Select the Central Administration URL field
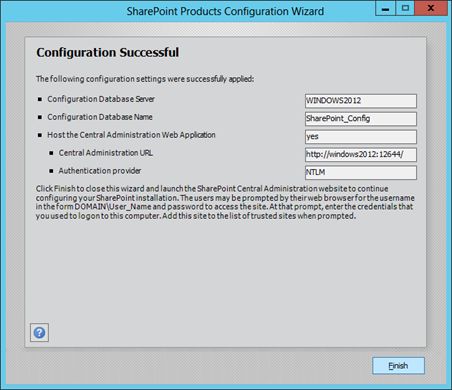 click(361, 155)
